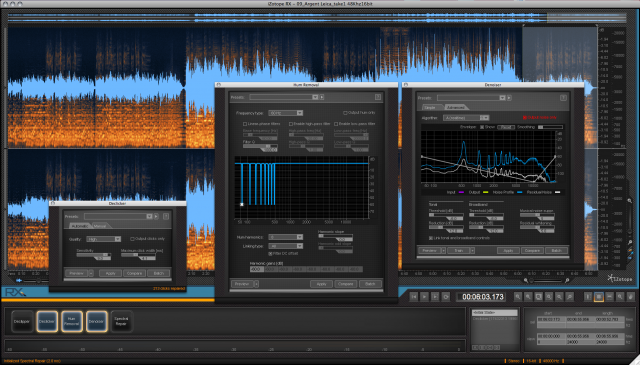This screenshot has height=365, width=640.
Task: Toggle Output clicks only checkbox
Action: [132, 239]
